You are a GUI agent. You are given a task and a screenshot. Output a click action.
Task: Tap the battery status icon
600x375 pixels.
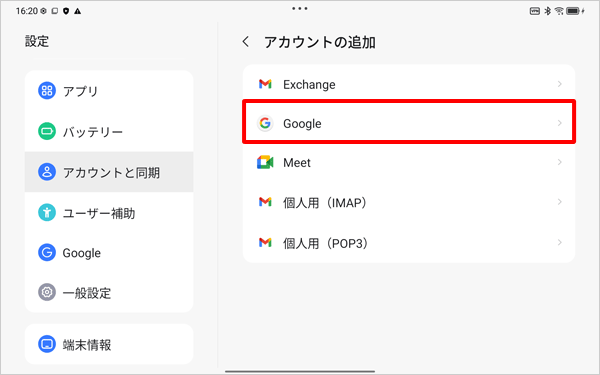tap(573, 11)
